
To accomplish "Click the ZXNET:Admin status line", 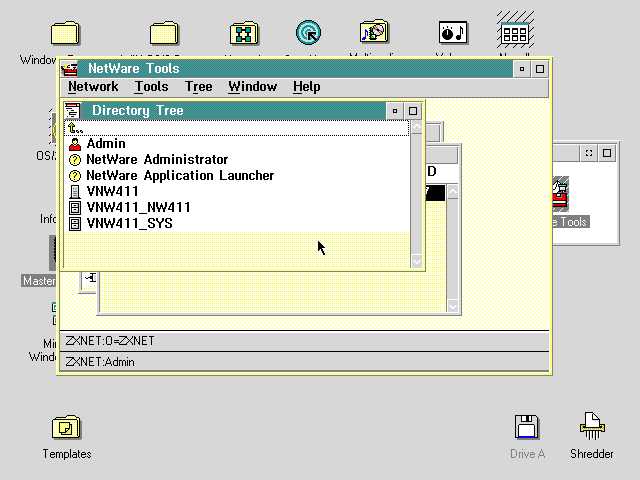I will pos(304,362).
